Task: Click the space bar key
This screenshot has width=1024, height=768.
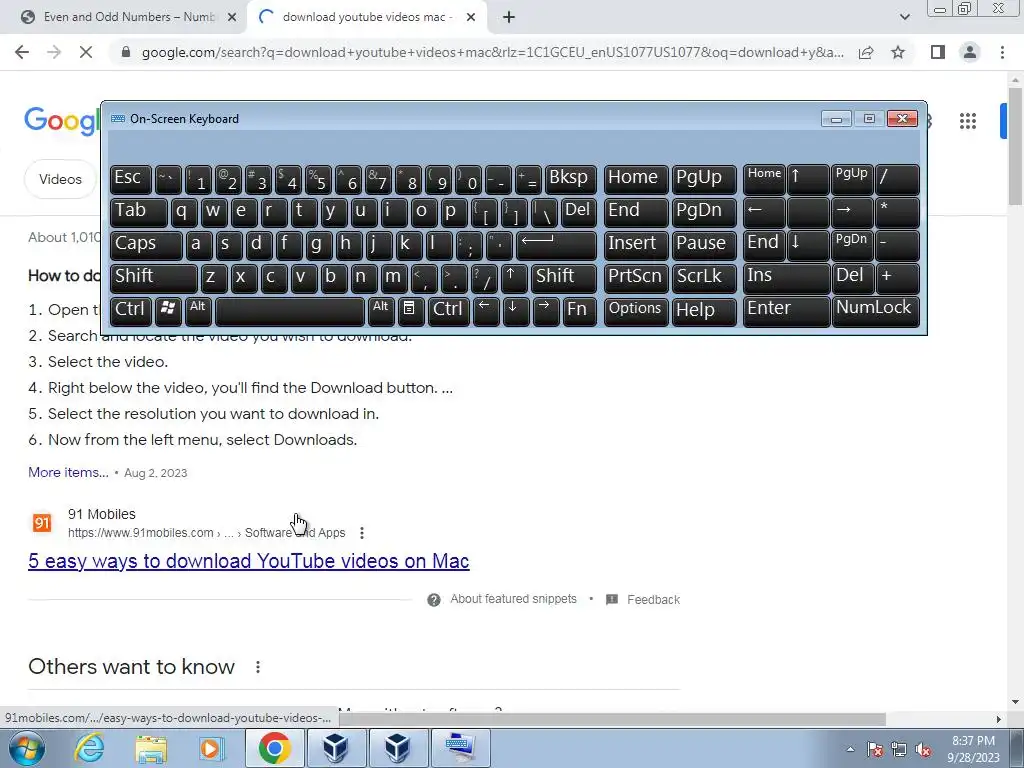Action: click(x=289, y=310)
